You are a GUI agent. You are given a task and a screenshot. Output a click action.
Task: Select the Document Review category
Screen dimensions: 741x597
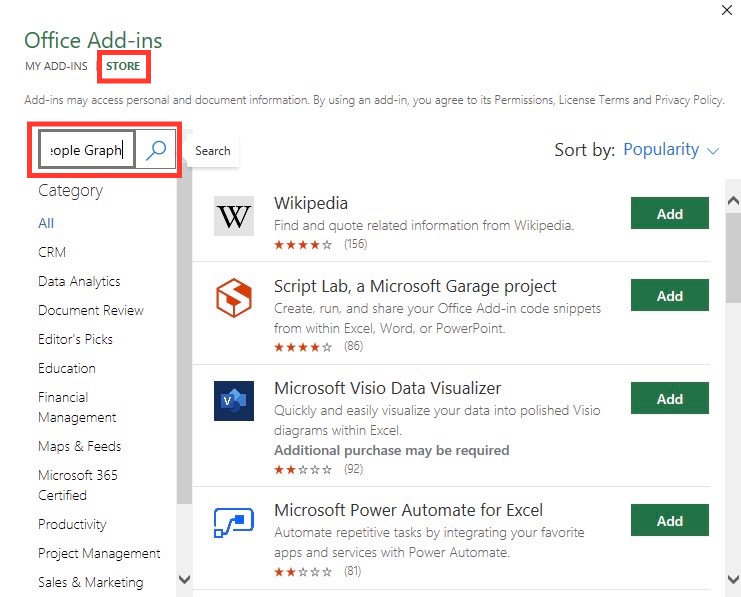pos(91,310)
